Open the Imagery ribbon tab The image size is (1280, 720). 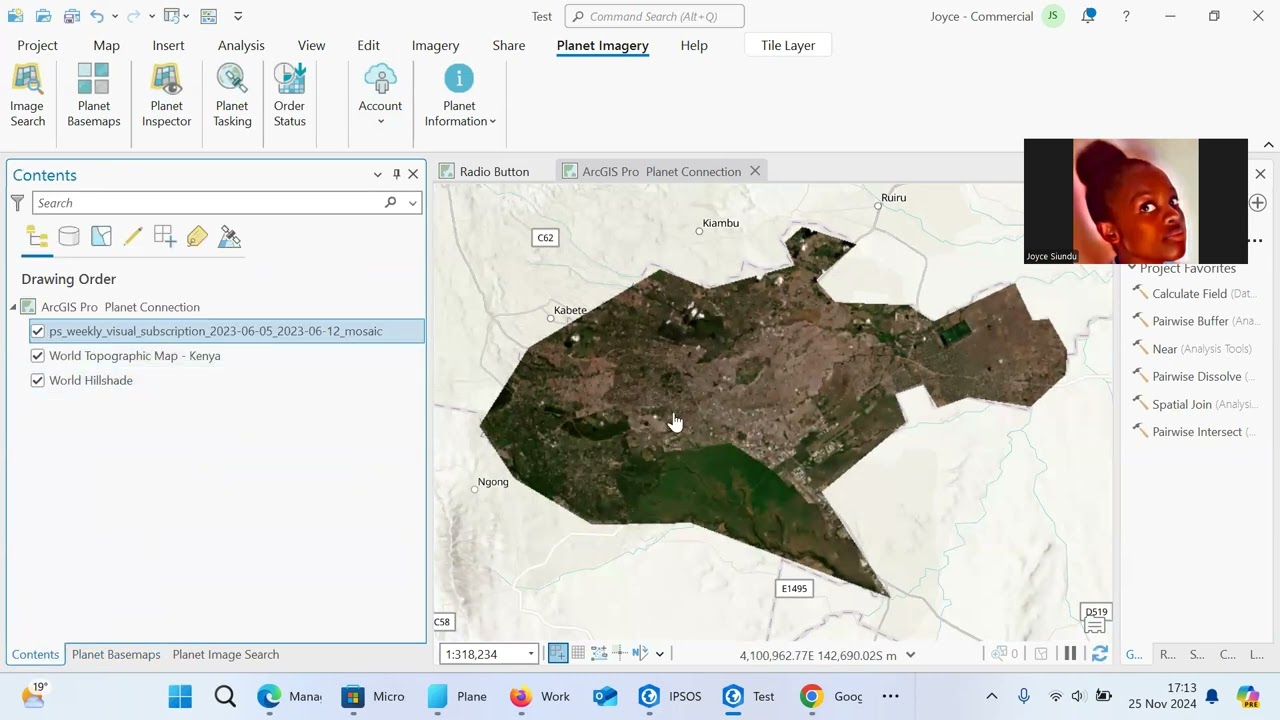(x=435, y=45)
